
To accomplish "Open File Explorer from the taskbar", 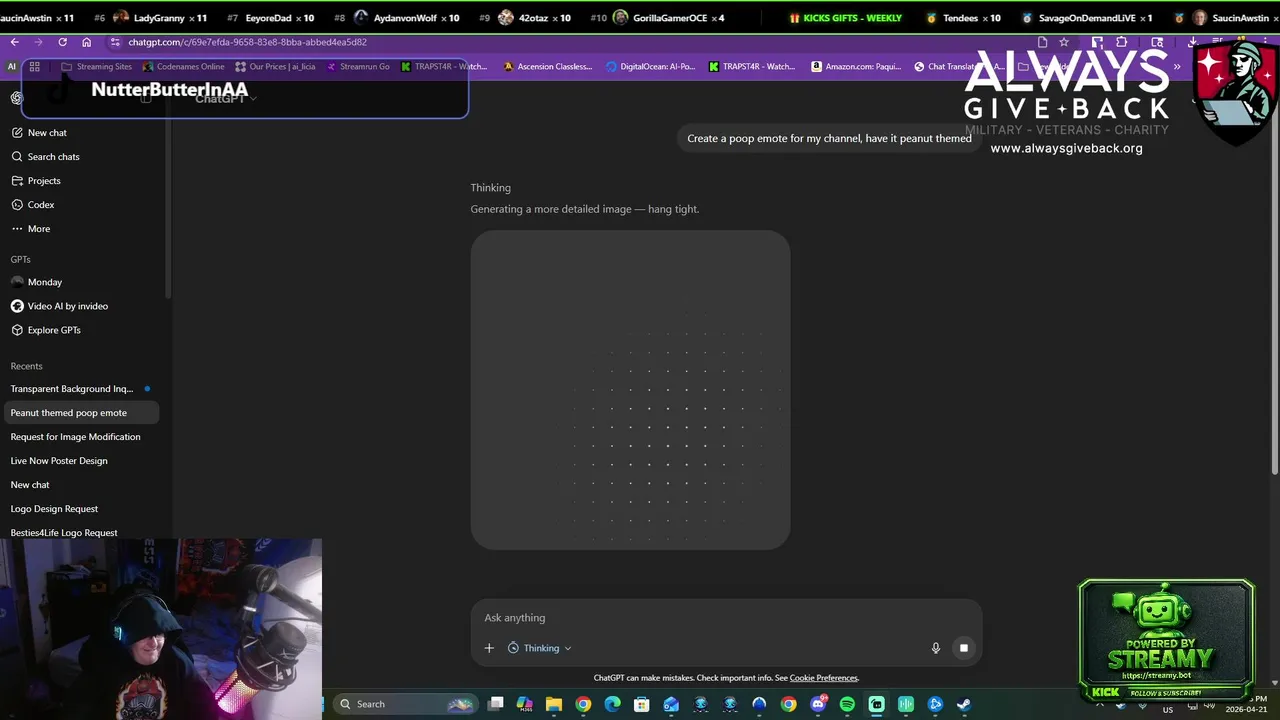I will pos(553,704).
